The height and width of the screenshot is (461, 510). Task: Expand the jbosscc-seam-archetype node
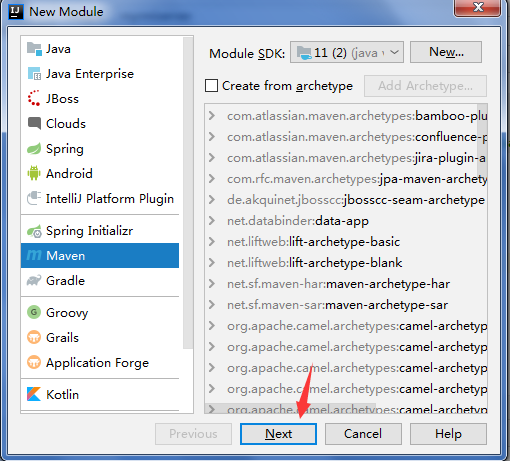212,200
